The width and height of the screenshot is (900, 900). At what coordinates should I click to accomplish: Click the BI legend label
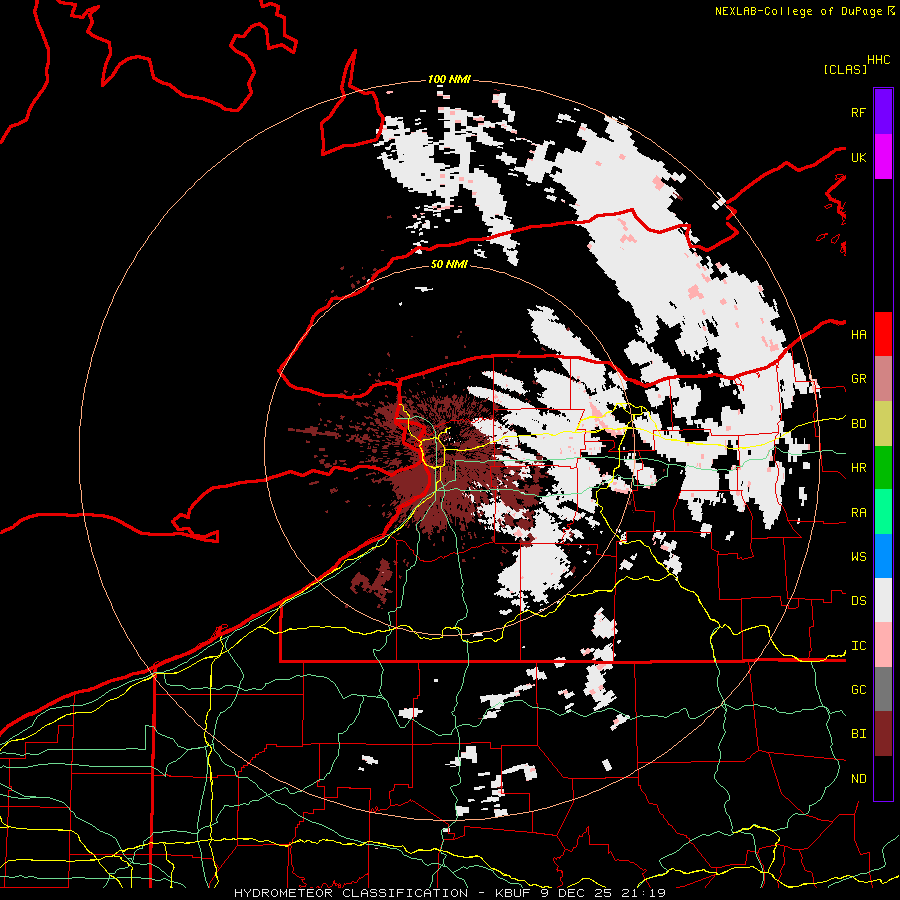859,734
